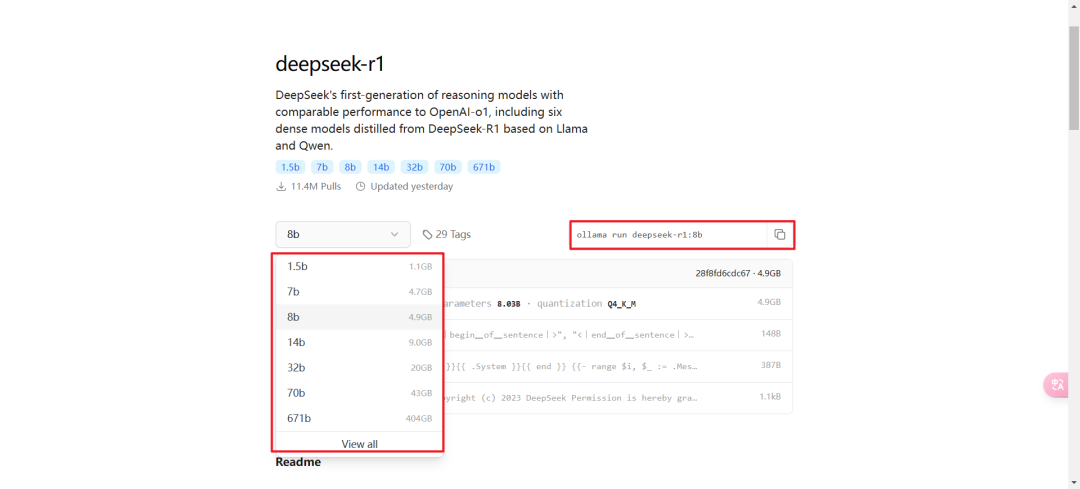Click the 8b blue tag badge
The height and width of the screenshot is (489, 1080).
click(x=350, y=167)
